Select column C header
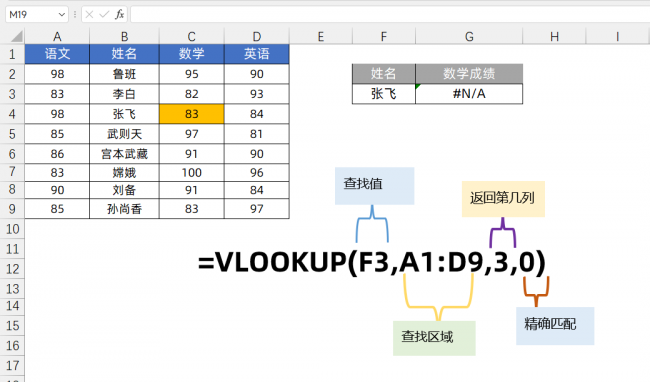650x382 pixels. (x=192, y=36)
